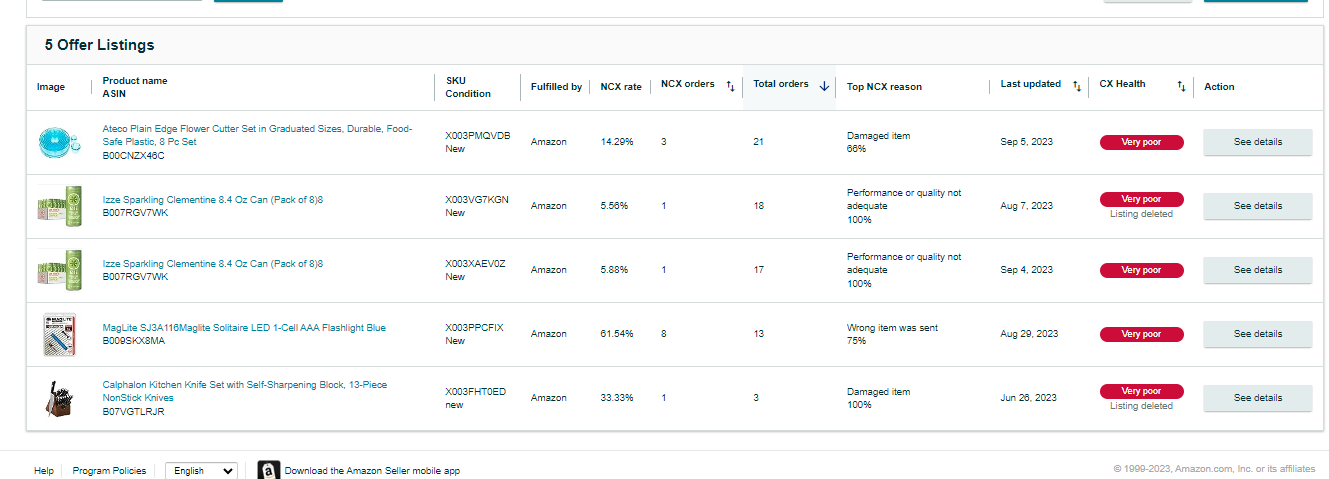
Task: Open Calphalon Kitchen Knife Set link
Action: coord(245,391)
